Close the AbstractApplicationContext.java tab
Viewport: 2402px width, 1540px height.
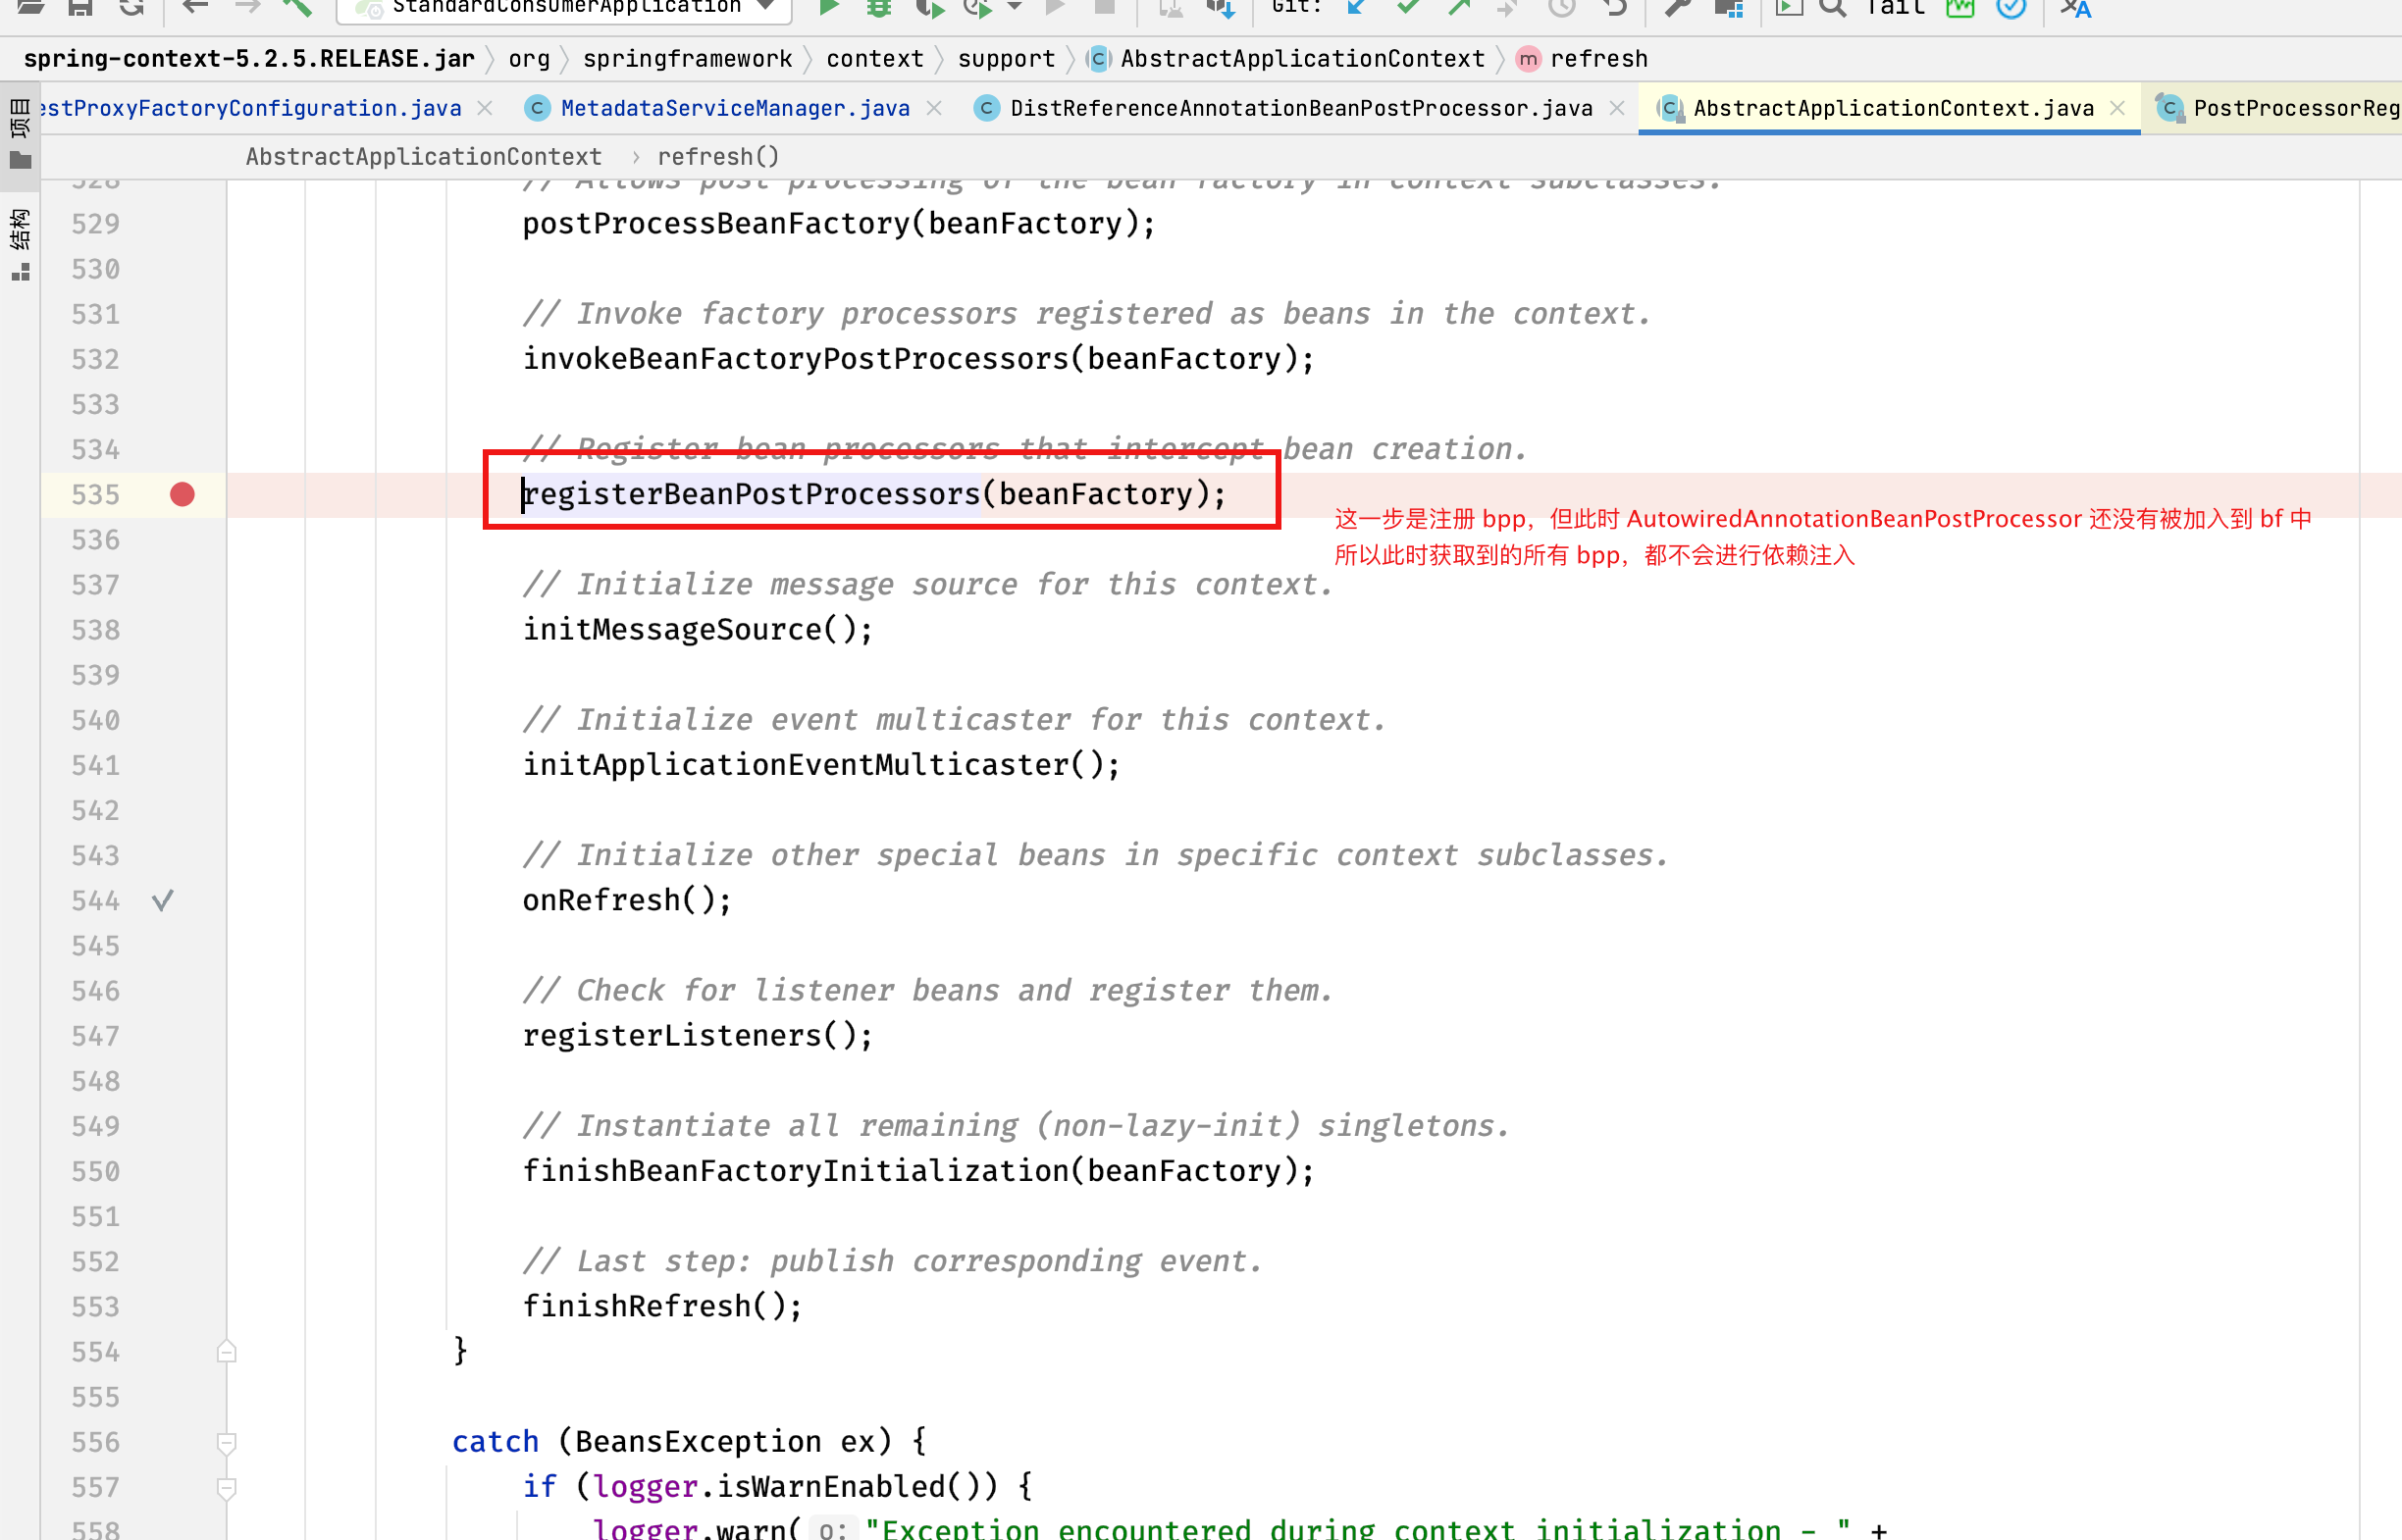(2117, 108)
